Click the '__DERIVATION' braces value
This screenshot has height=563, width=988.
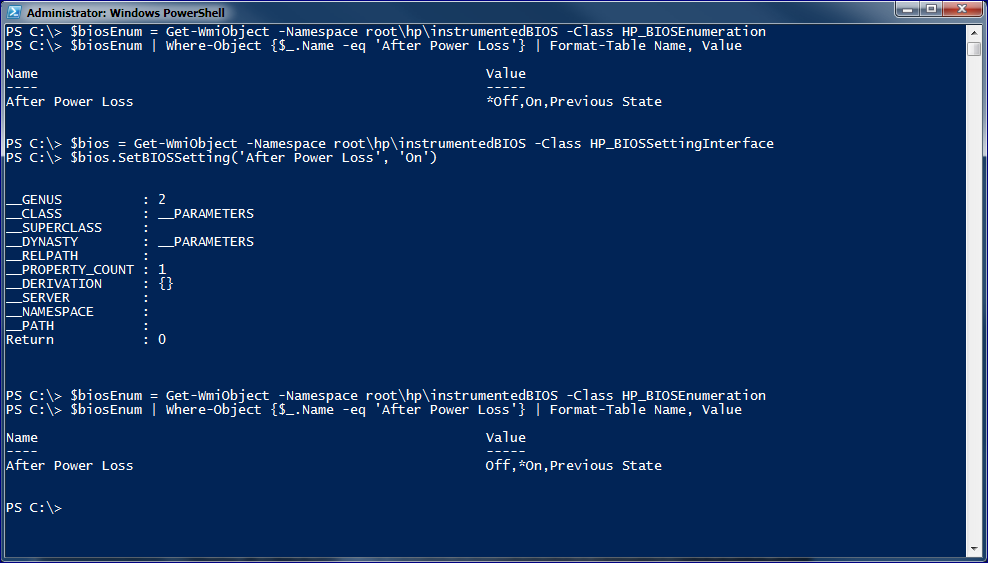coord(166,283)
